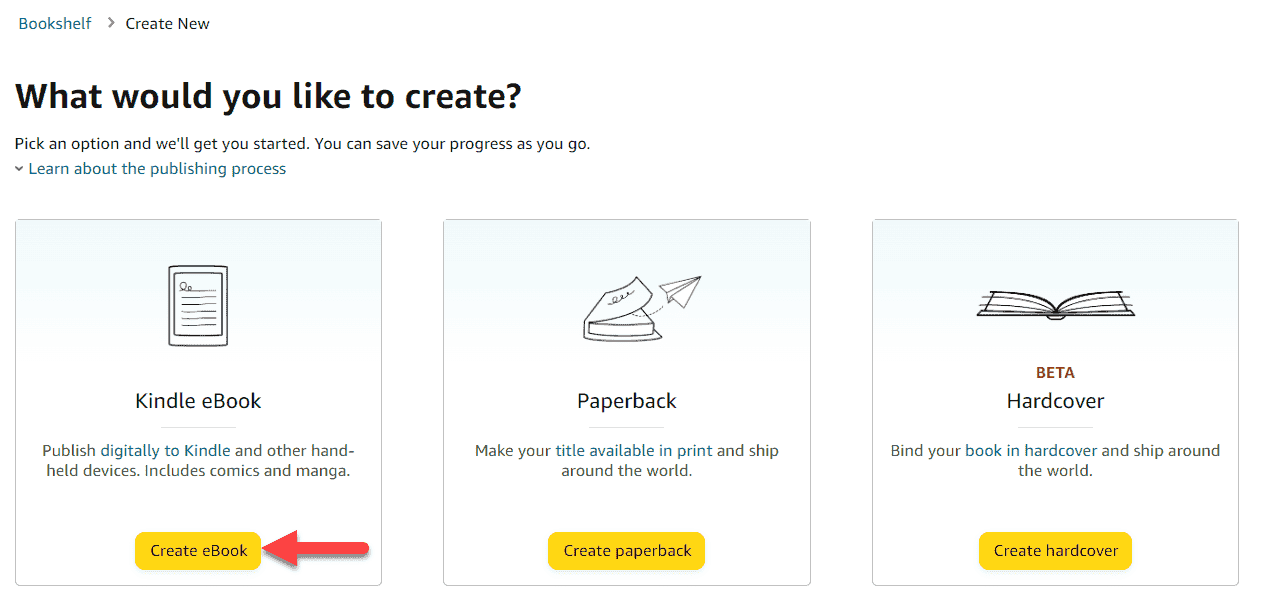Select the Kindle eBook card title
The height and width of the screenshot is (599, 1263).
(x=198, y=401)
